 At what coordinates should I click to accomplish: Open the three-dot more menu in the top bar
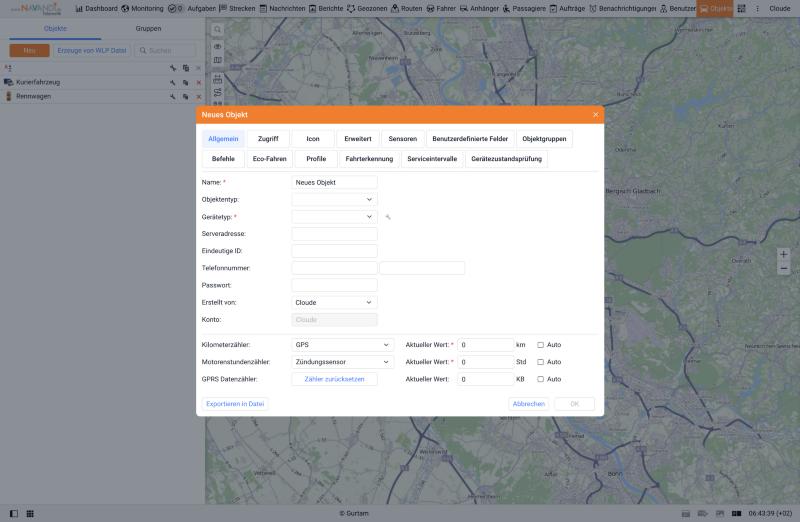757,9
